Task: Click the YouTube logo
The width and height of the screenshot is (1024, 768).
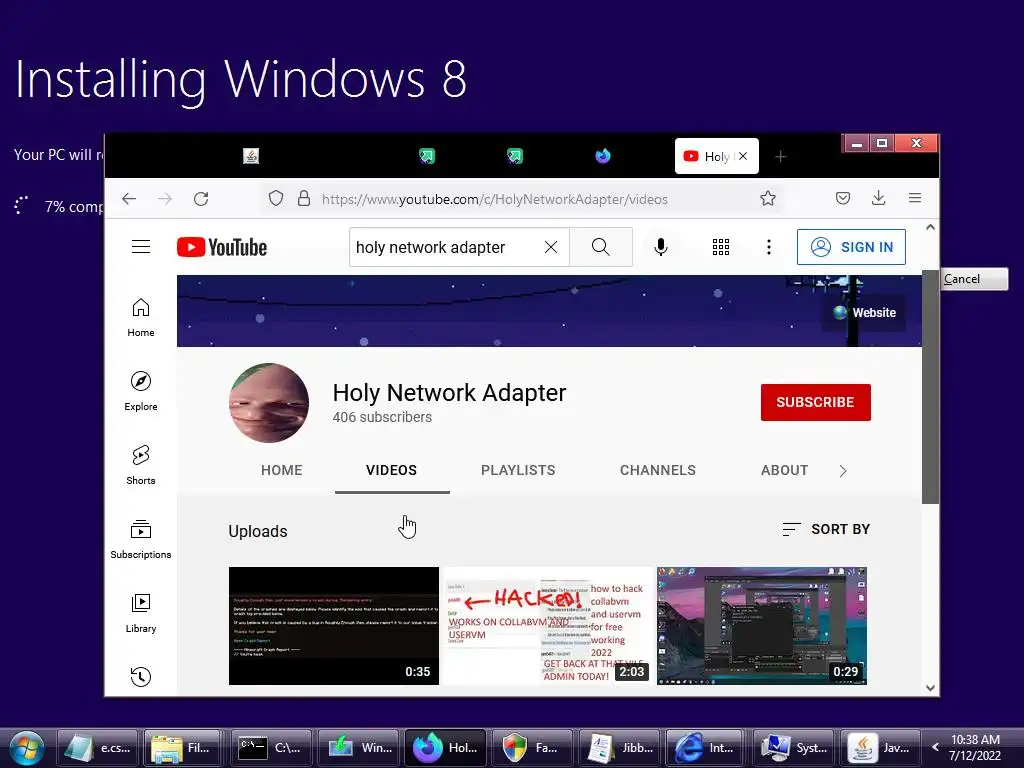Action: coord(222,248)
